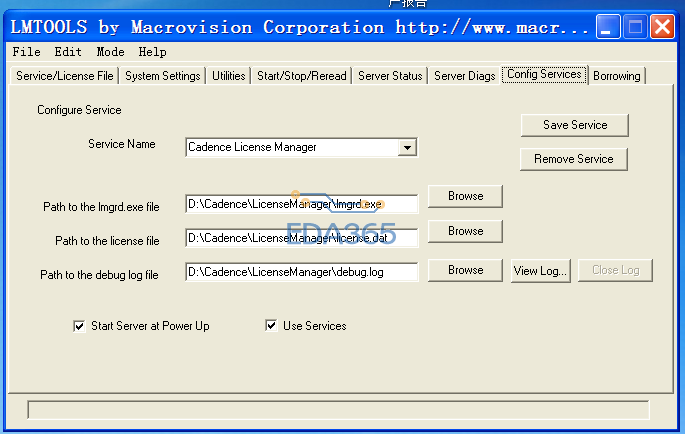Open the Help menu
This screenshot has height=434, width=685.
point(152,52)
